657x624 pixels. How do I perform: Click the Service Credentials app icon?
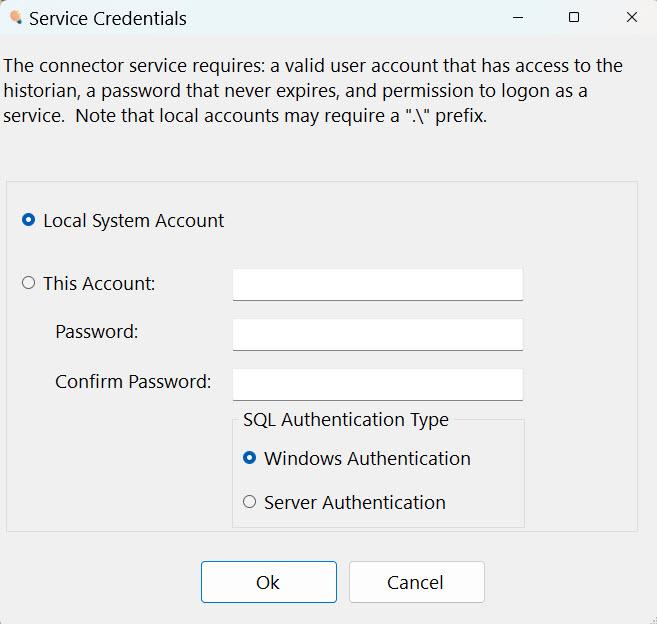click(x=16, y=18)
